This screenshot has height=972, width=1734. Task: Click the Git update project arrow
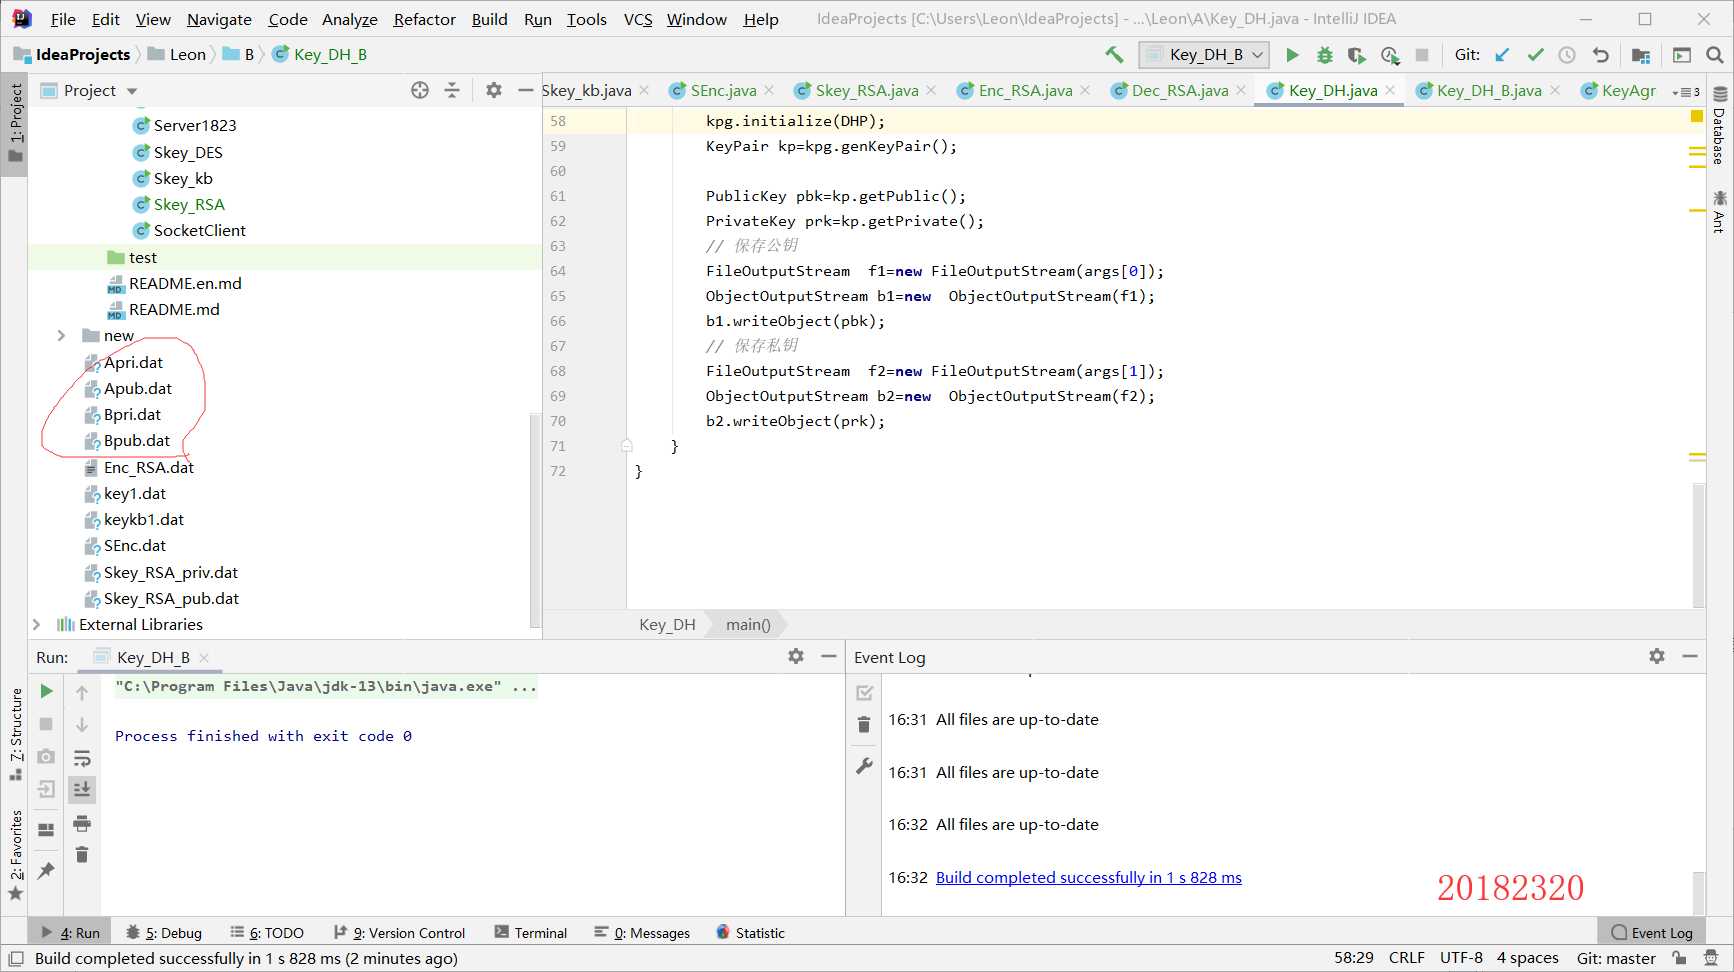(x=1502, y=55)
